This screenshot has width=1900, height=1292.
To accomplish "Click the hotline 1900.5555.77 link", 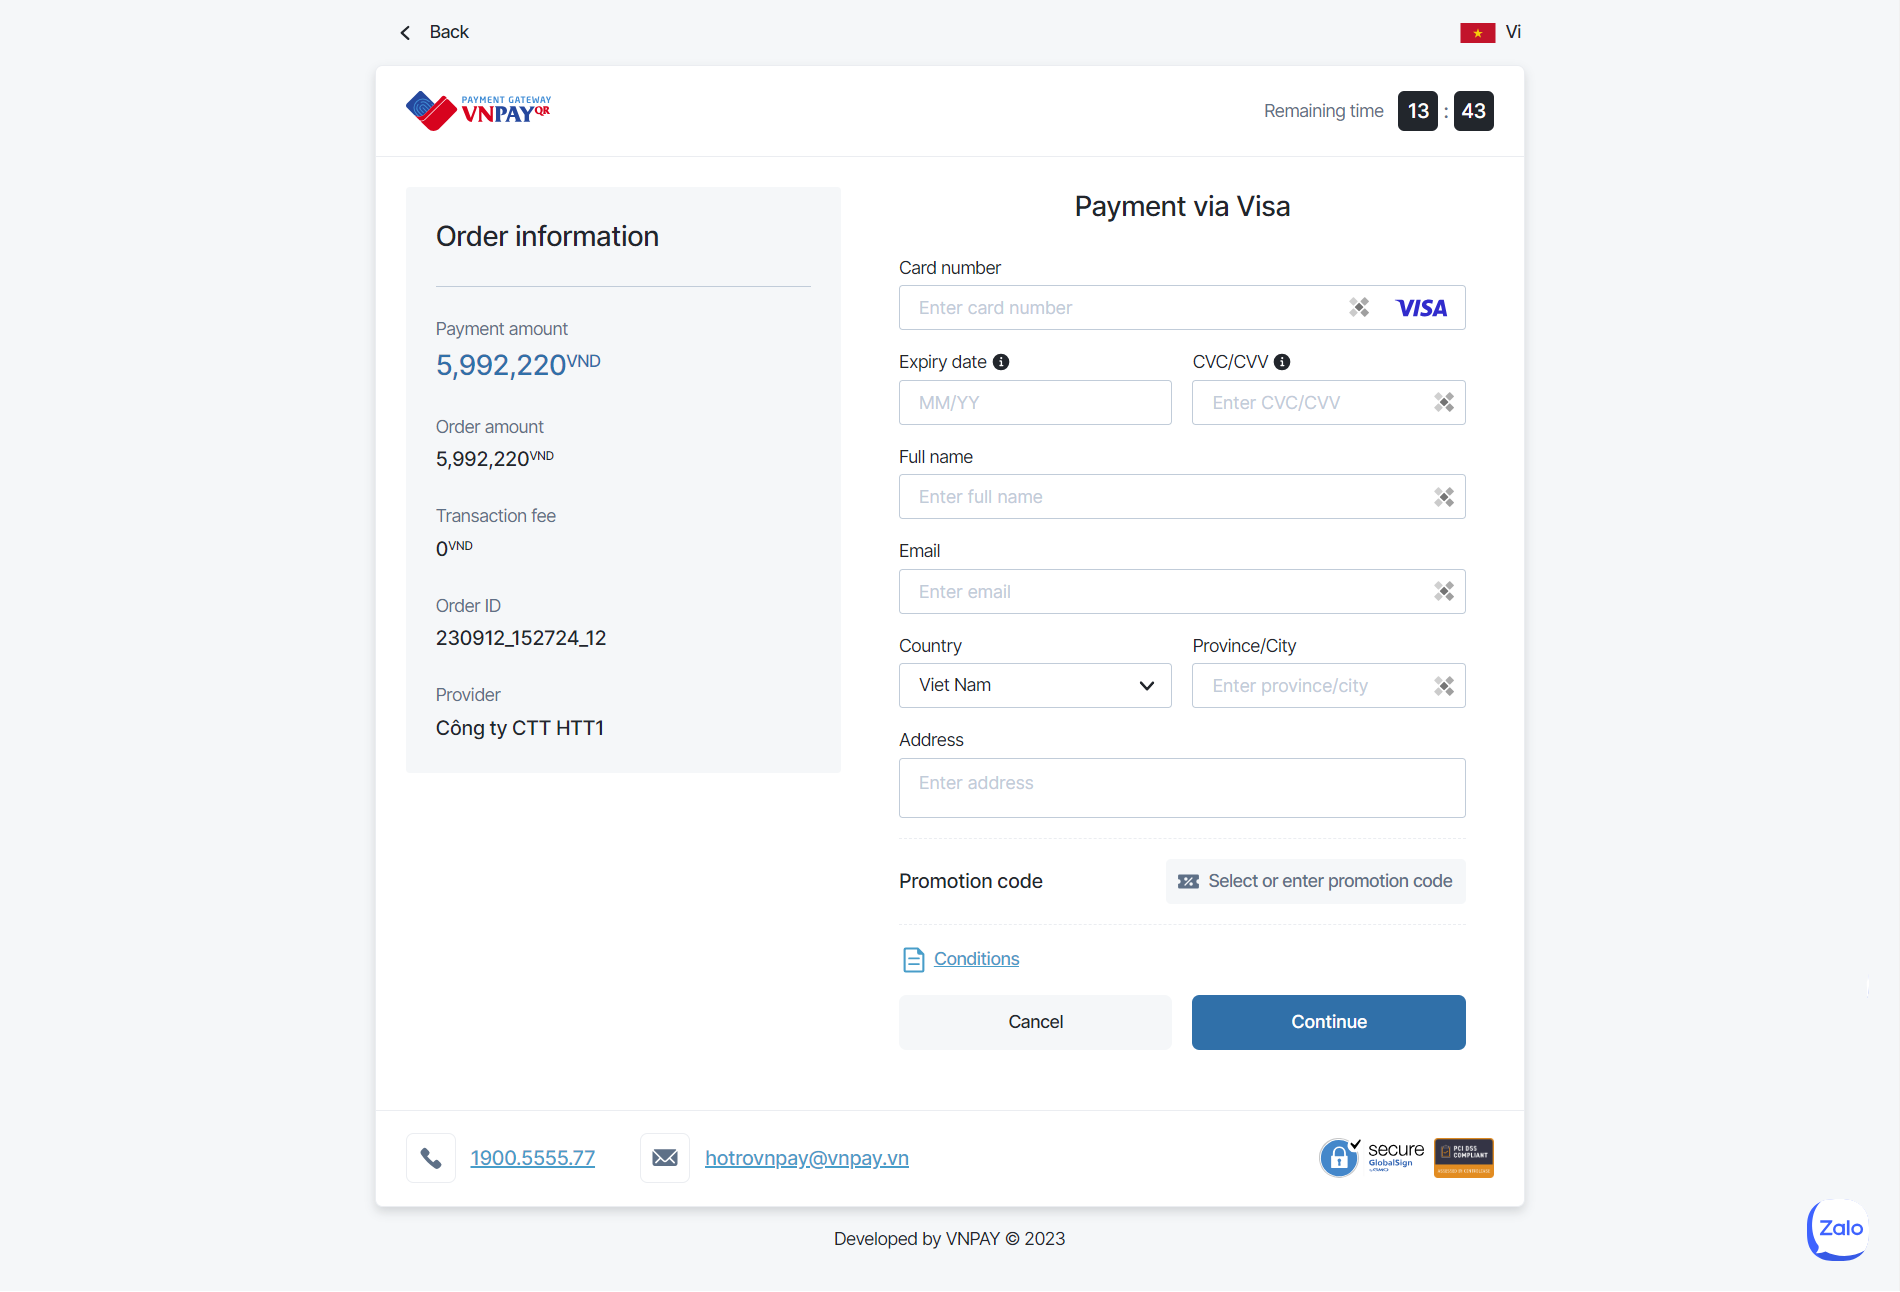I will [533, 1158].
